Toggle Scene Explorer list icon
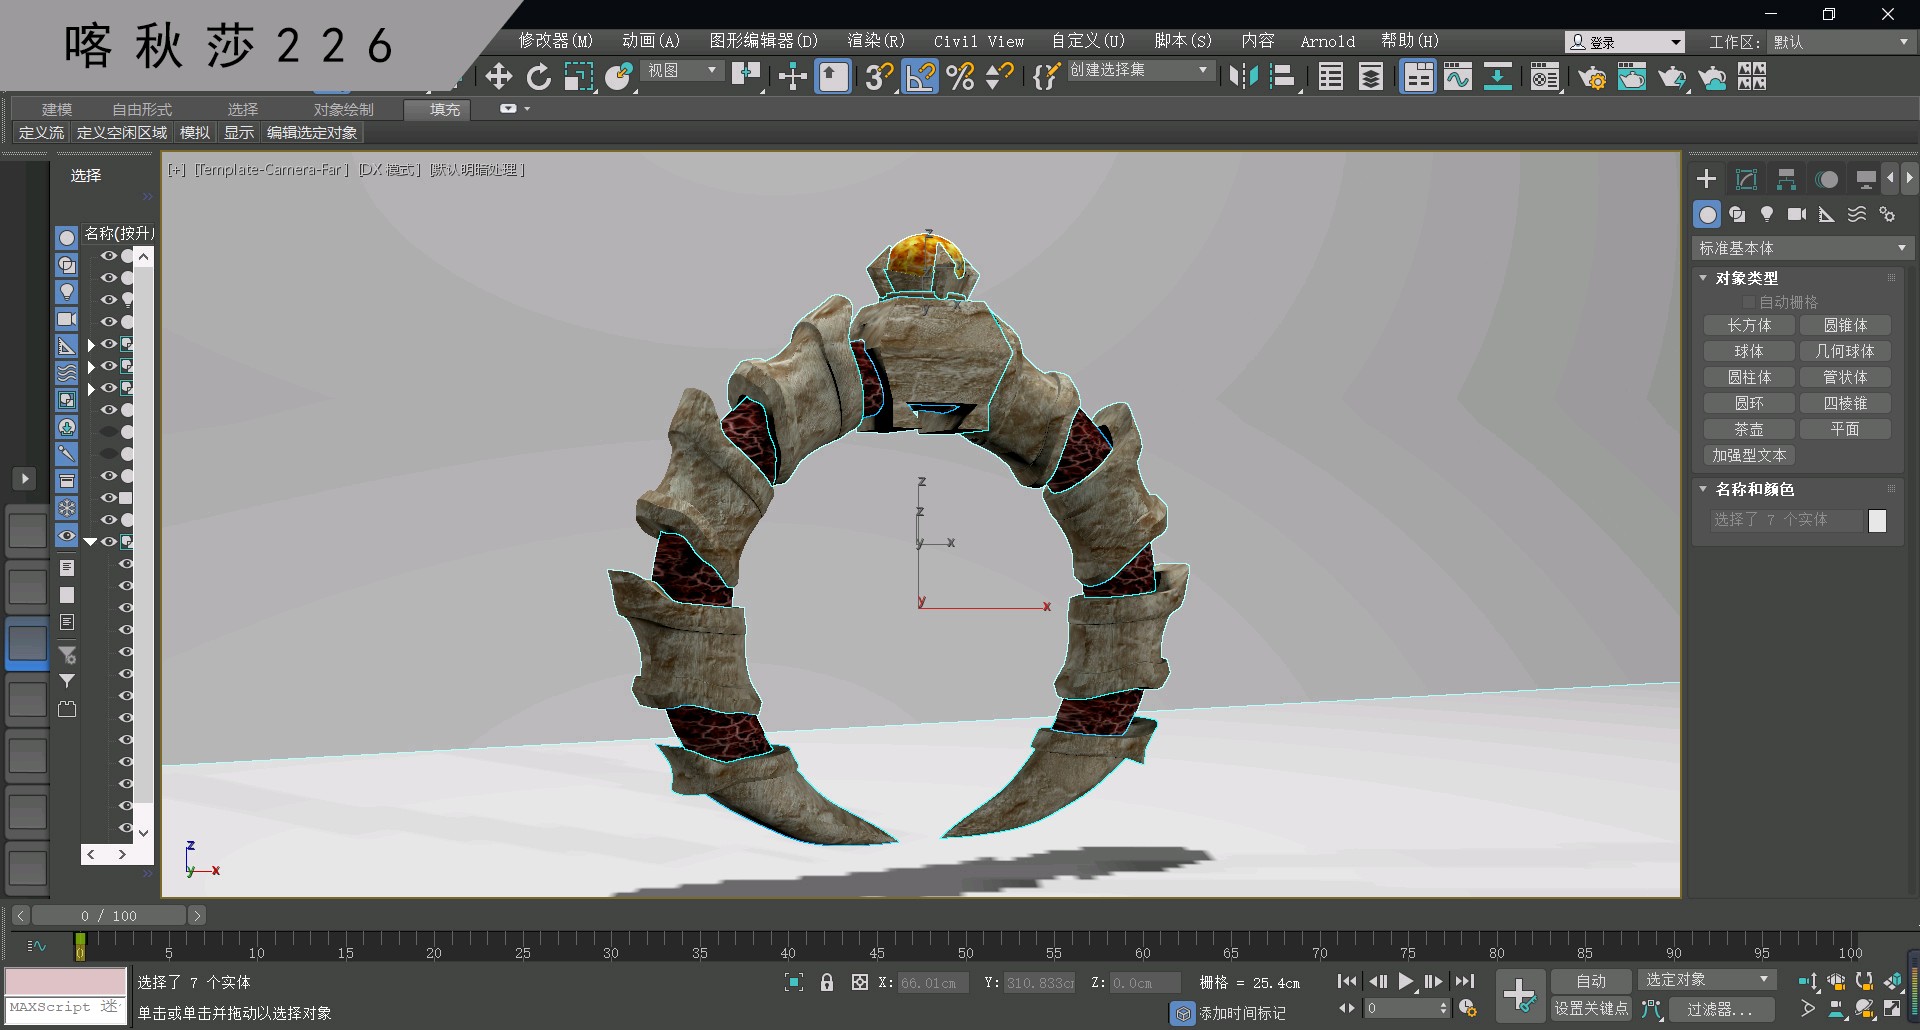 [1331, 77]
